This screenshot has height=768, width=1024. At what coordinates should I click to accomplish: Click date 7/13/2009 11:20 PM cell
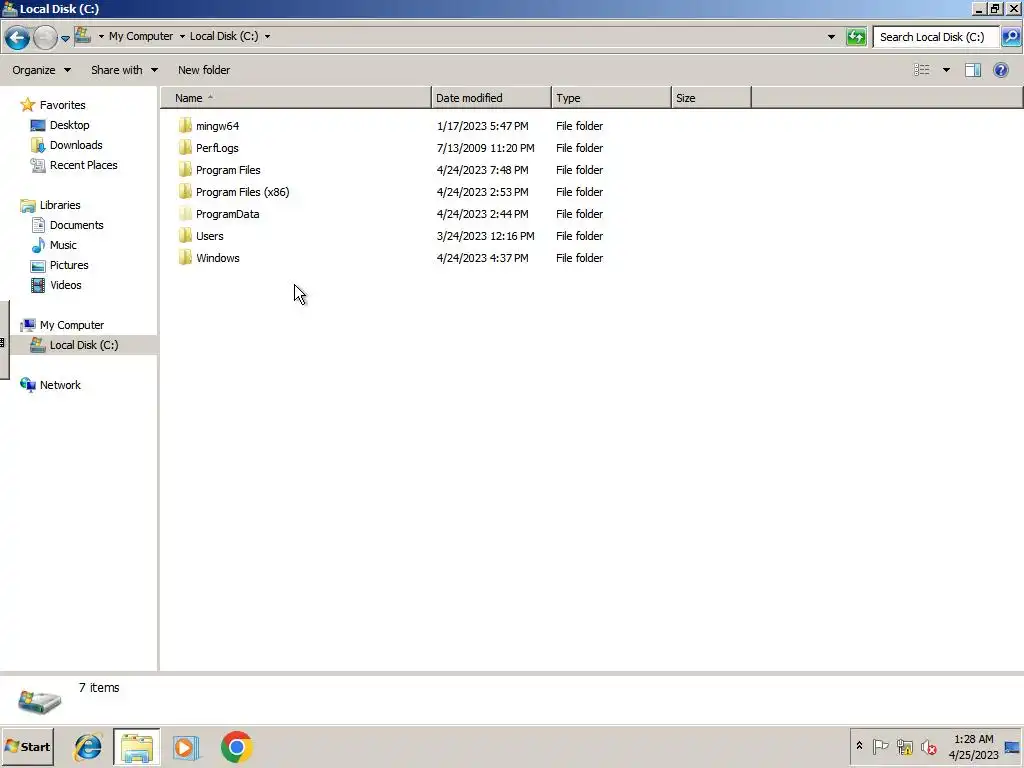(486, 148)
